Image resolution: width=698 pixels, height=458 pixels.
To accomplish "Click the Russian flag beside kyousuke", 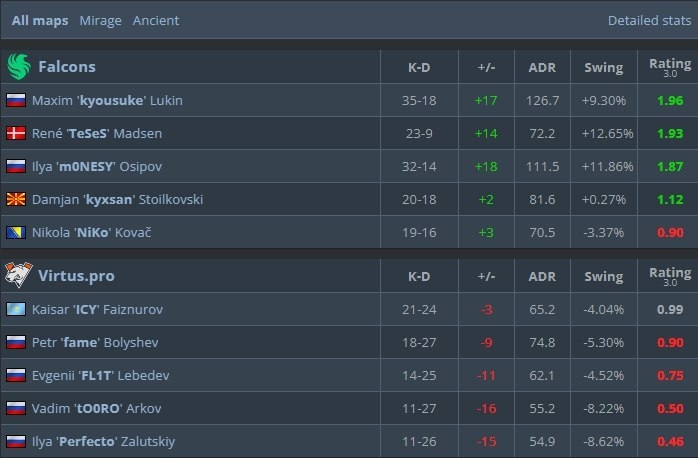I will coord(16,100).
